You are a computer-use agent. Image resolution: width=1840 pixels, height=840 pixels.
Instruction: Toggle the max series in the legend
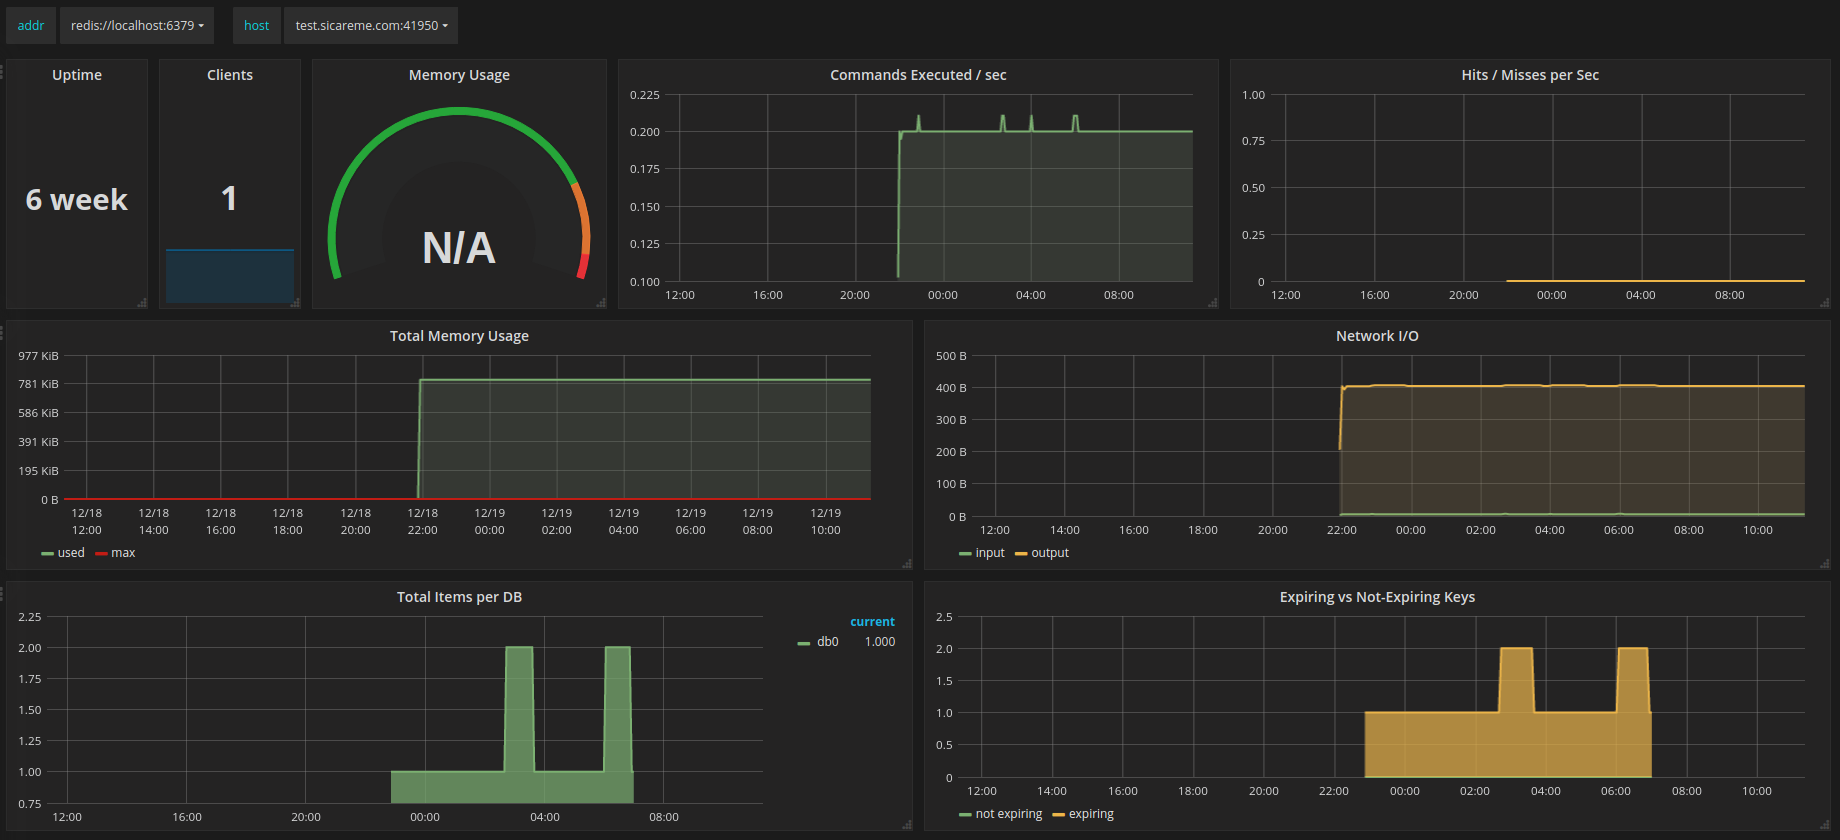123,553
